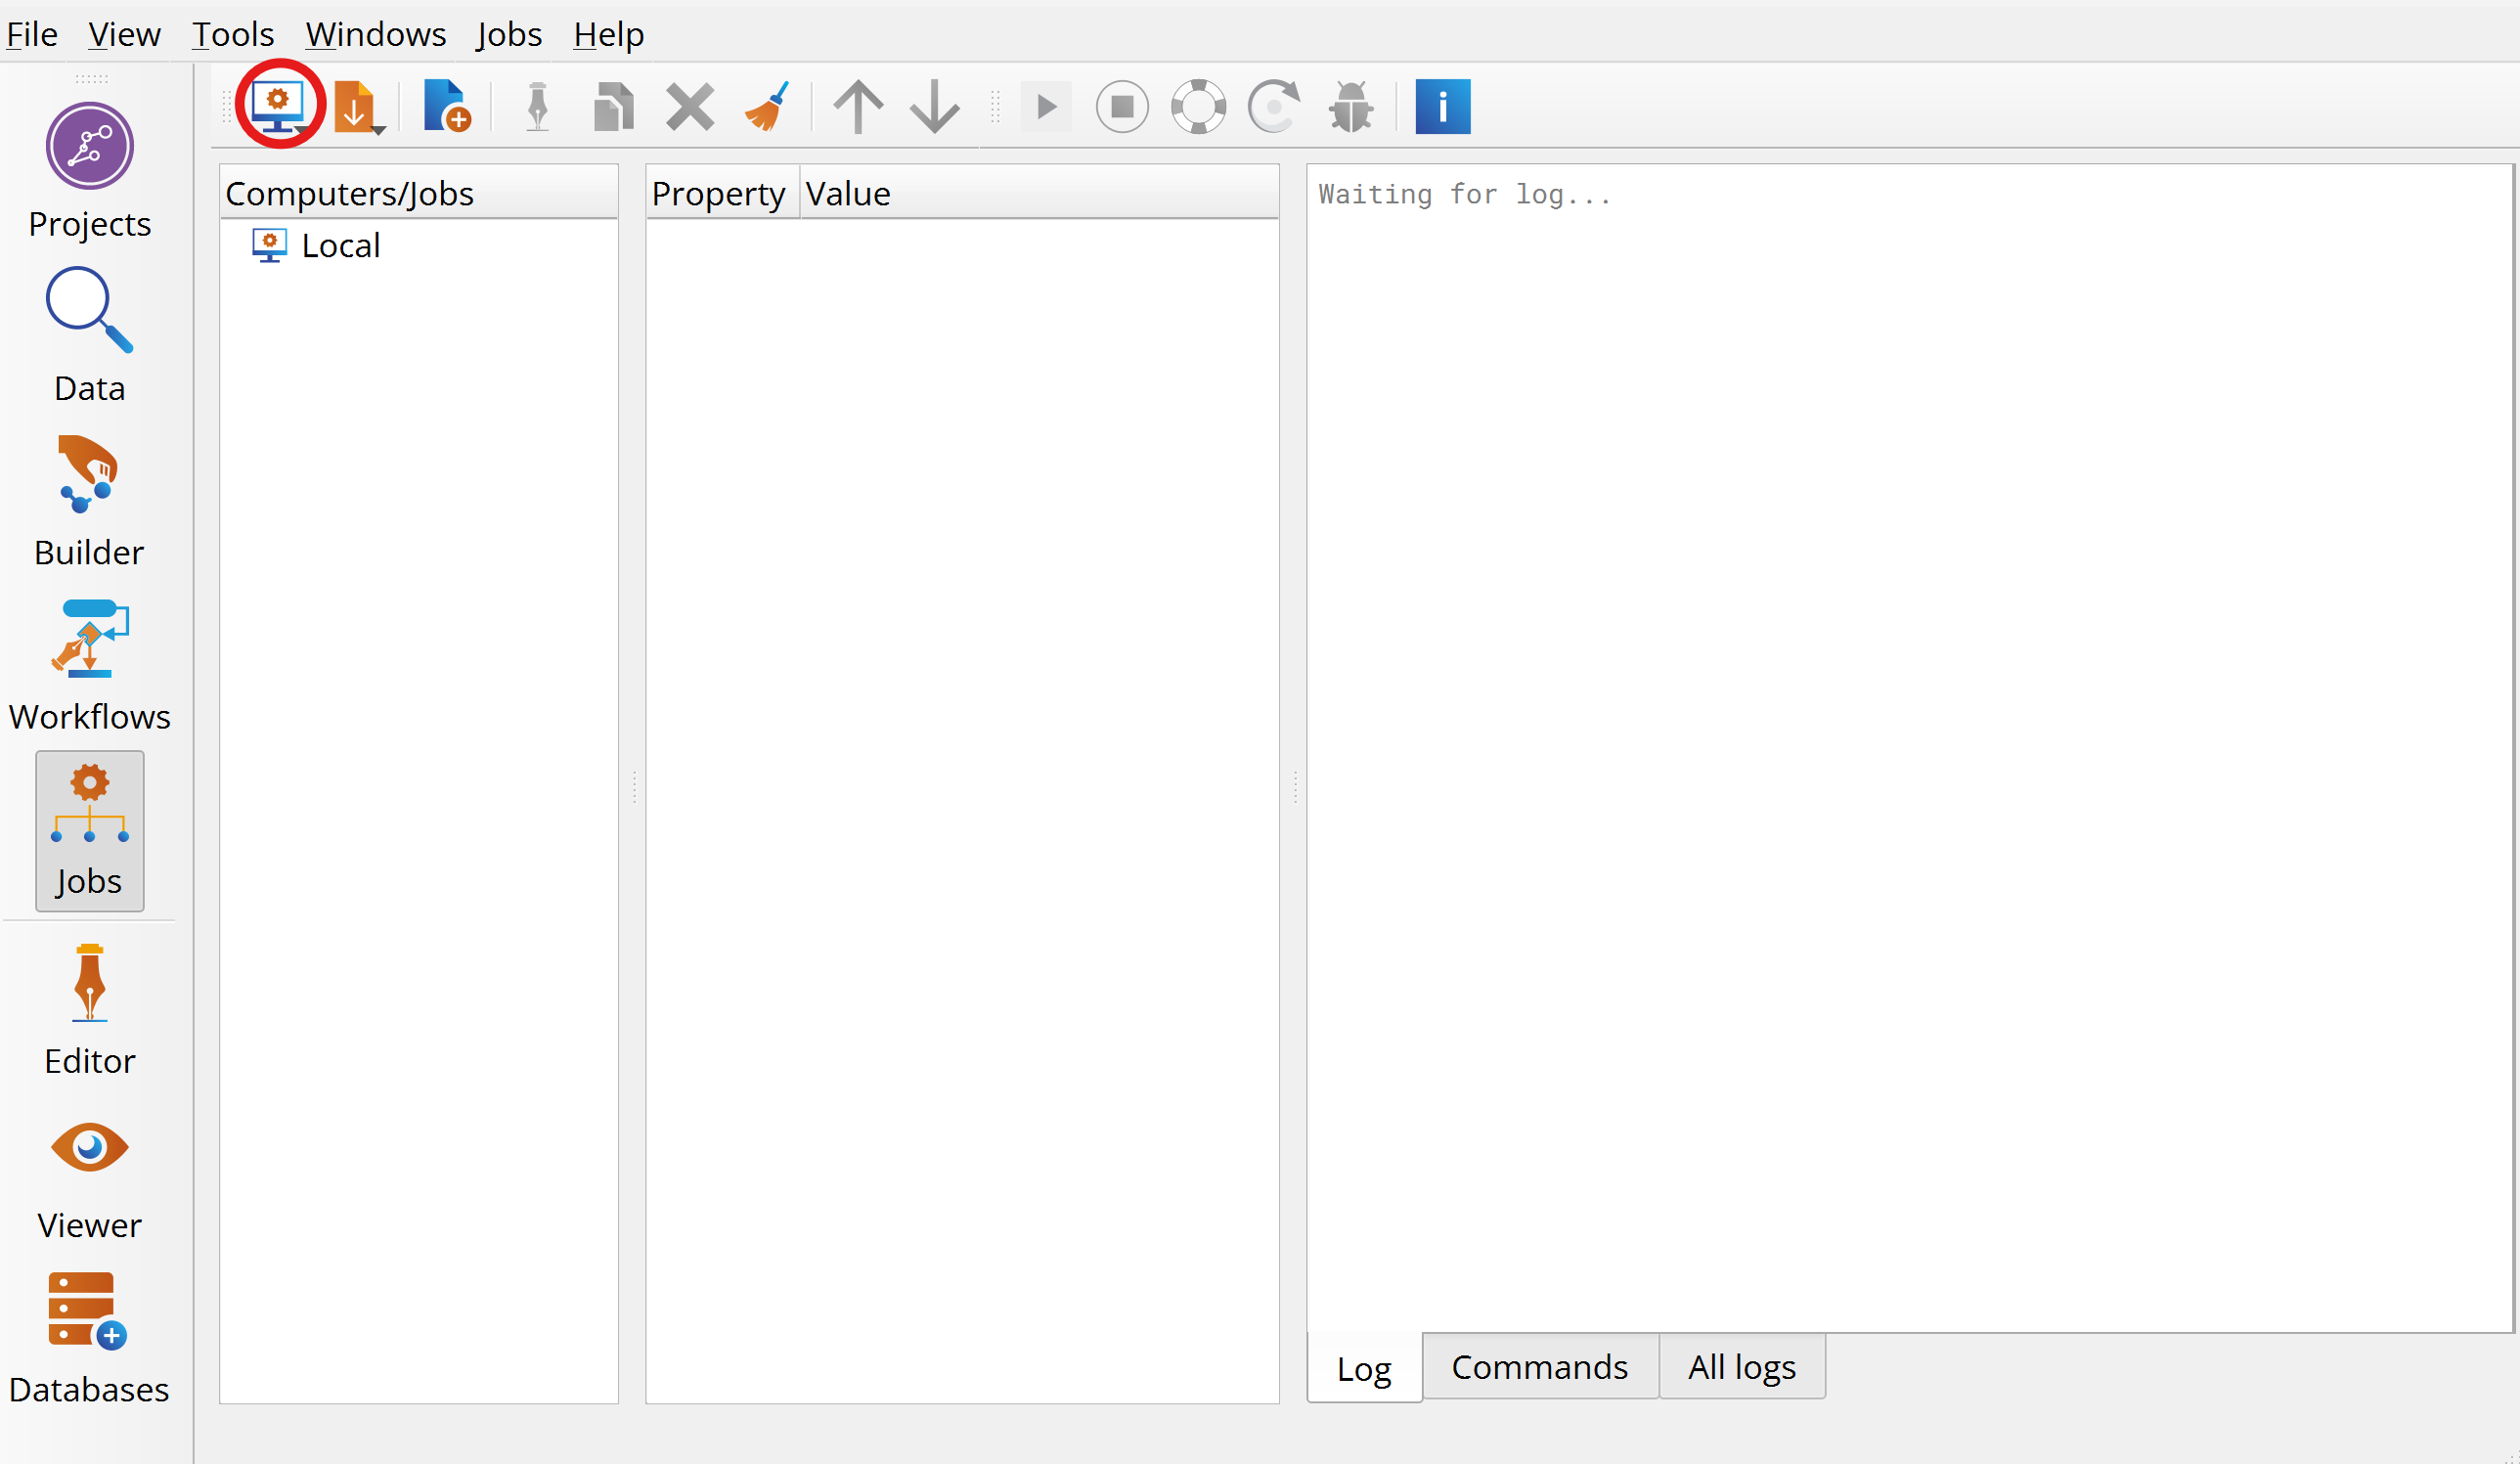Click the edit job pen icon
Viewport: 2520px width, 1464px height.
[537, 106]
